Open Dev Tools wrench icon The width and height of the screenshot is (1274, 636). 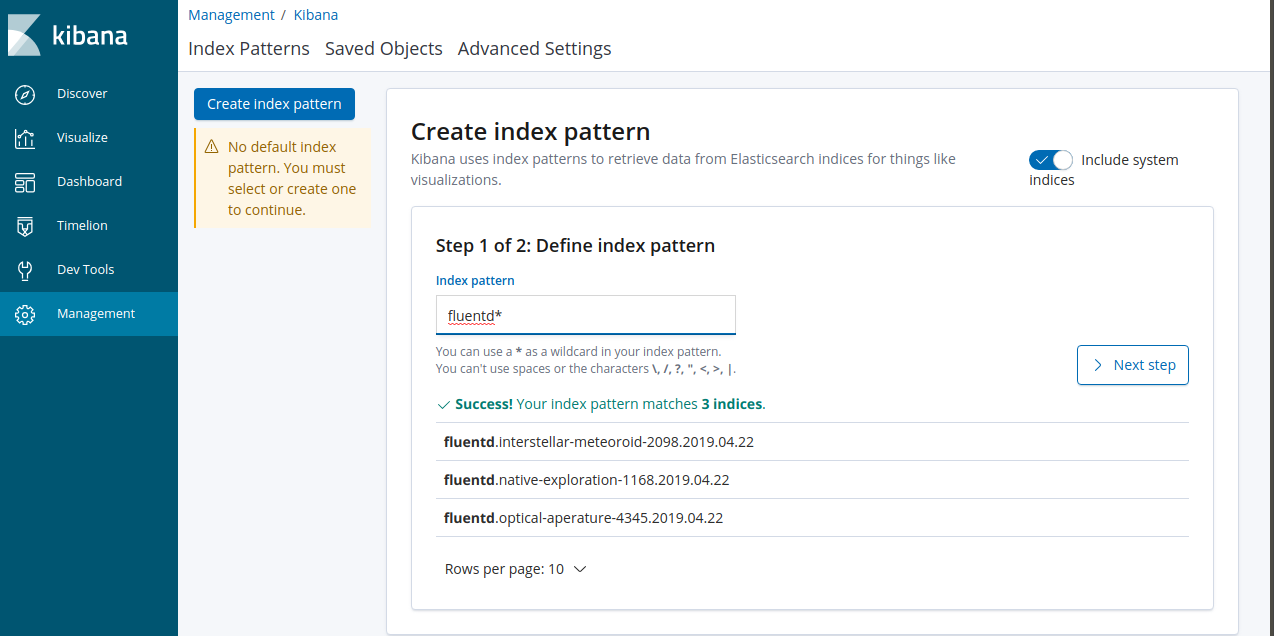pyautogui.click(x=25, y=270)
